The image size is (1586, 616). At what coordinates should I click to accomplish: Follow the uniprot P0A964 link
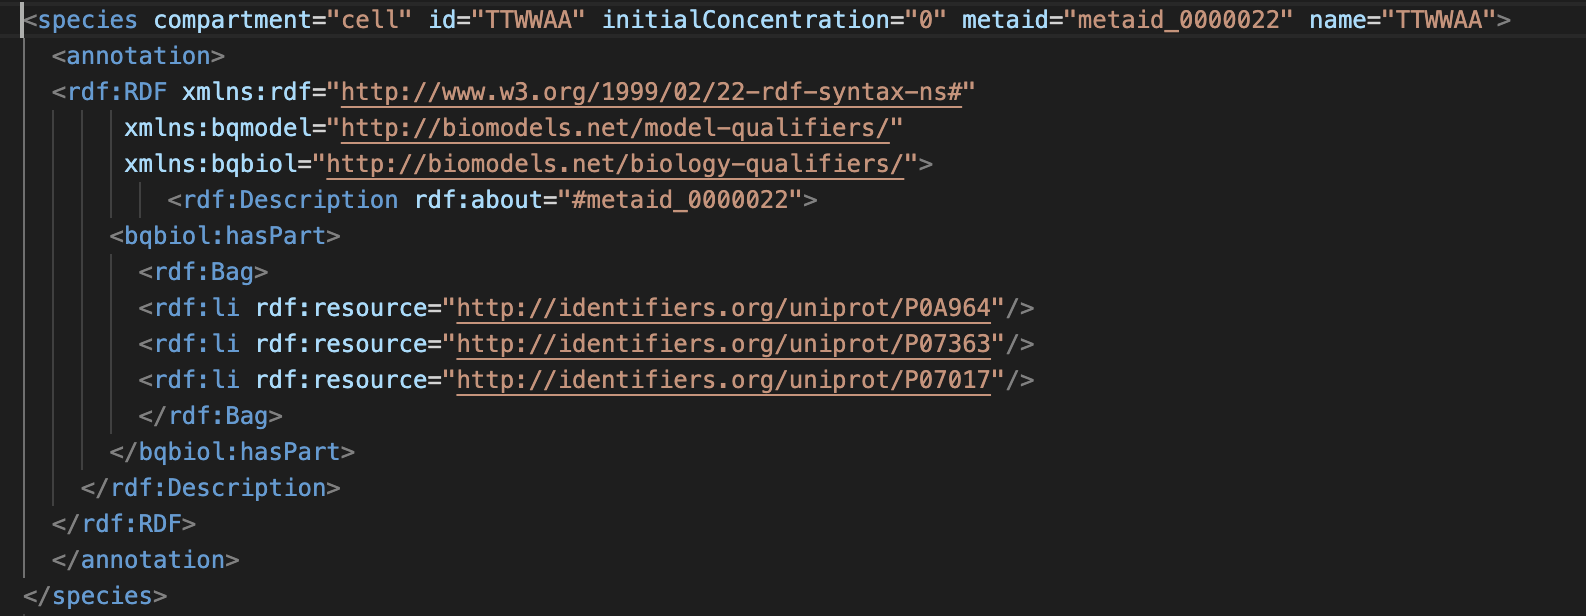(x=723, y=308)
